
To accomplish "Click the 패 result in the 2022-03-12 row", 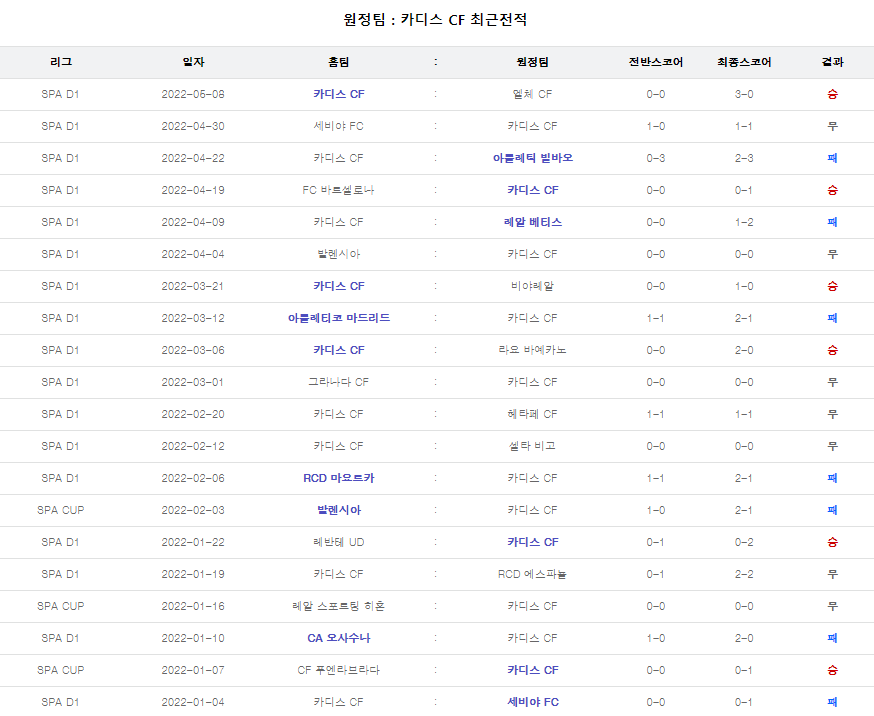I will click(x=832, y=318).
